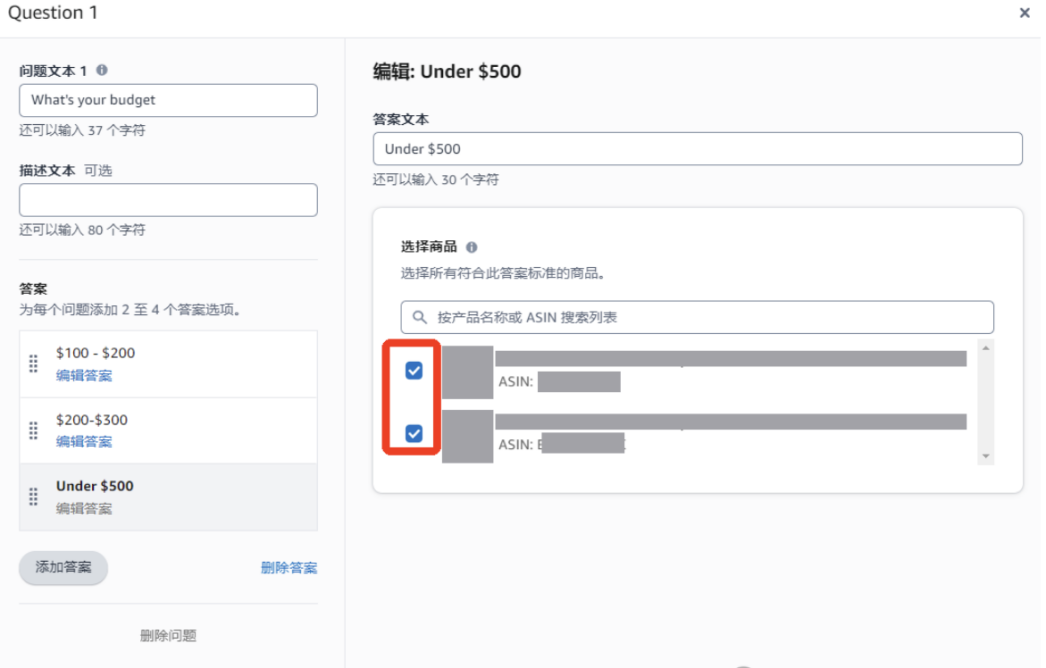This screenshot has width=1046, height=668.
Task: Focus the What's your budget question field
Action: (168, 100)
